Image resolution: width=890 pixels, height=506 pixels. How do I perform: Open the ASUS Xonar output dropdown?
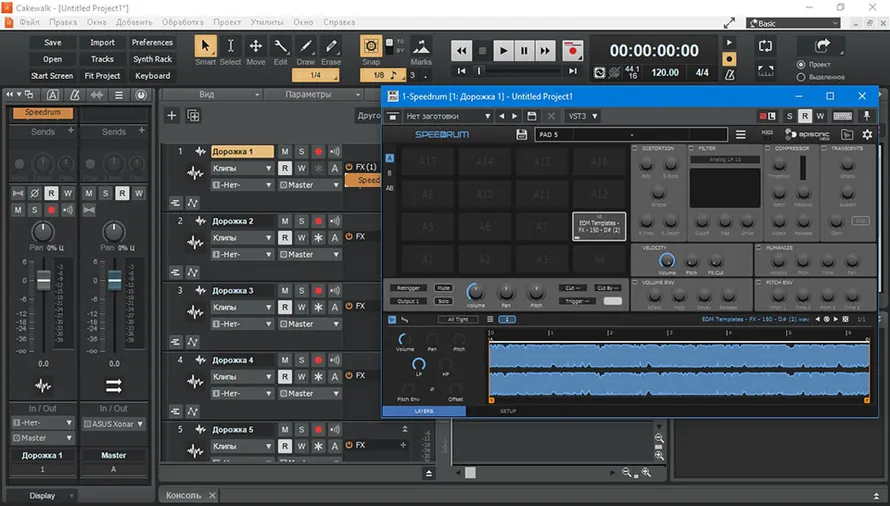point(114,424)
